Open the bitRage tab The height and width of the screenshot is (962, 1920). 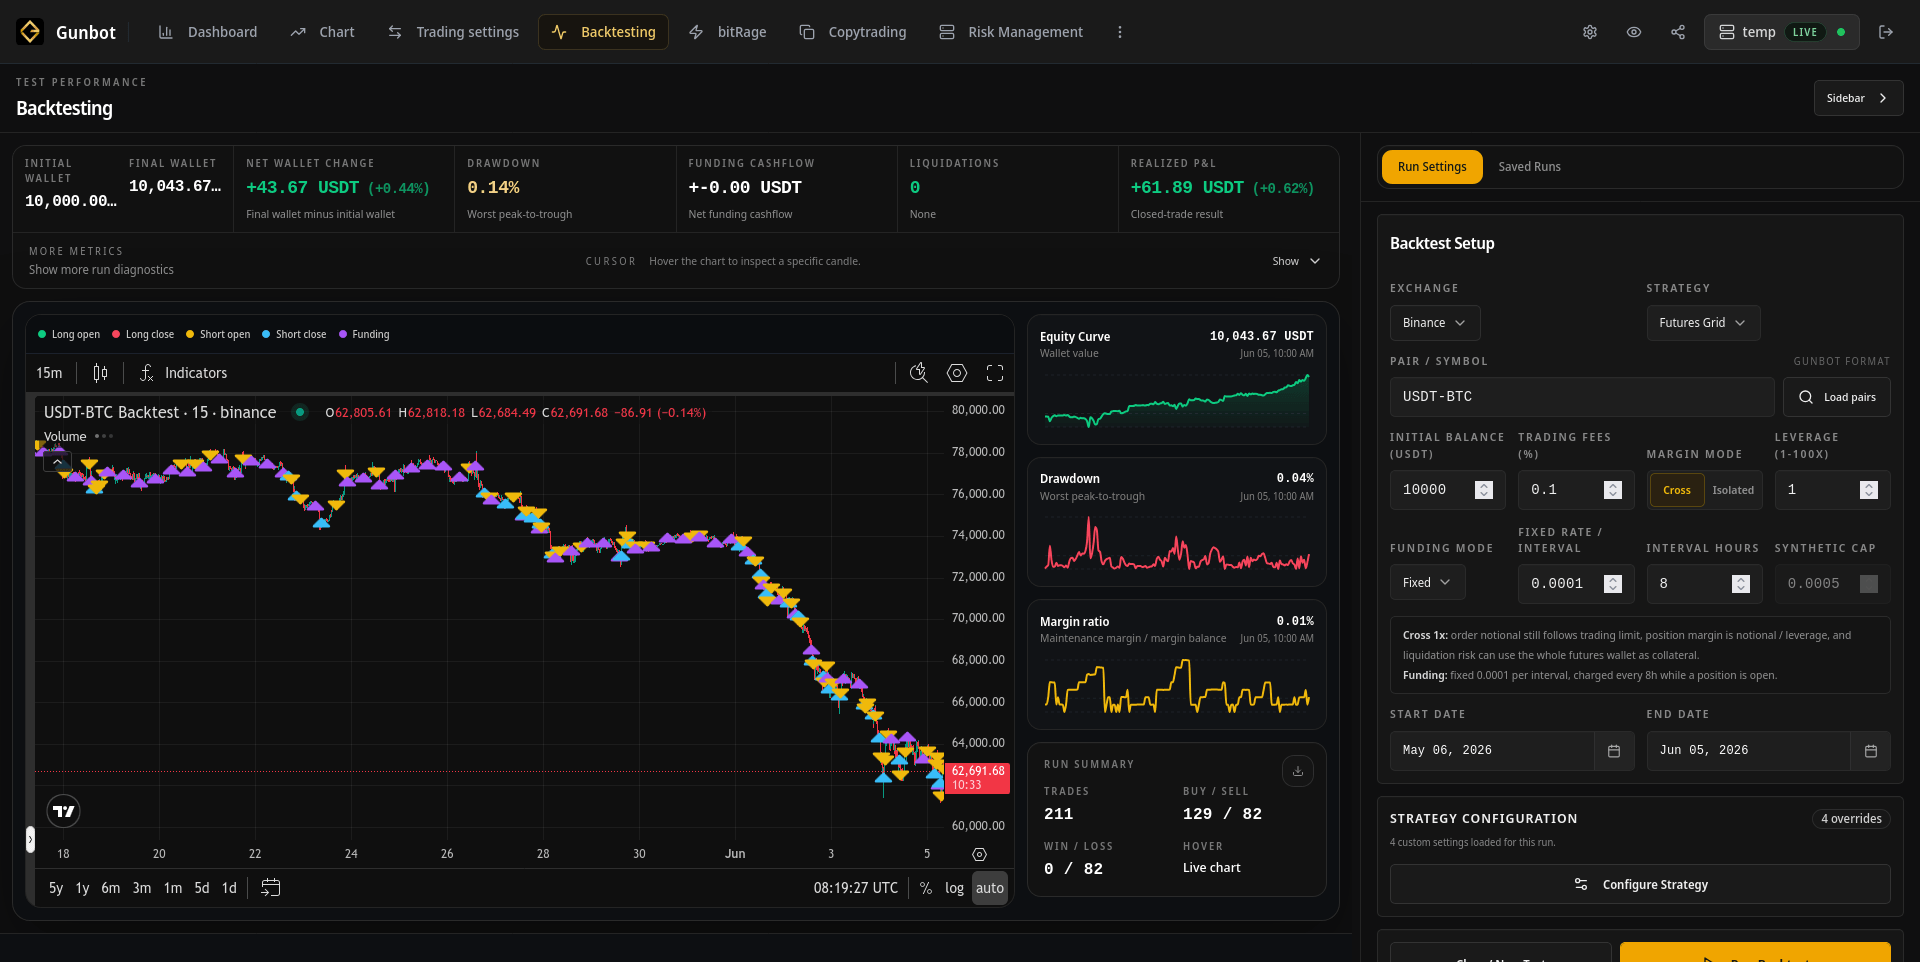tap(728, 32)
